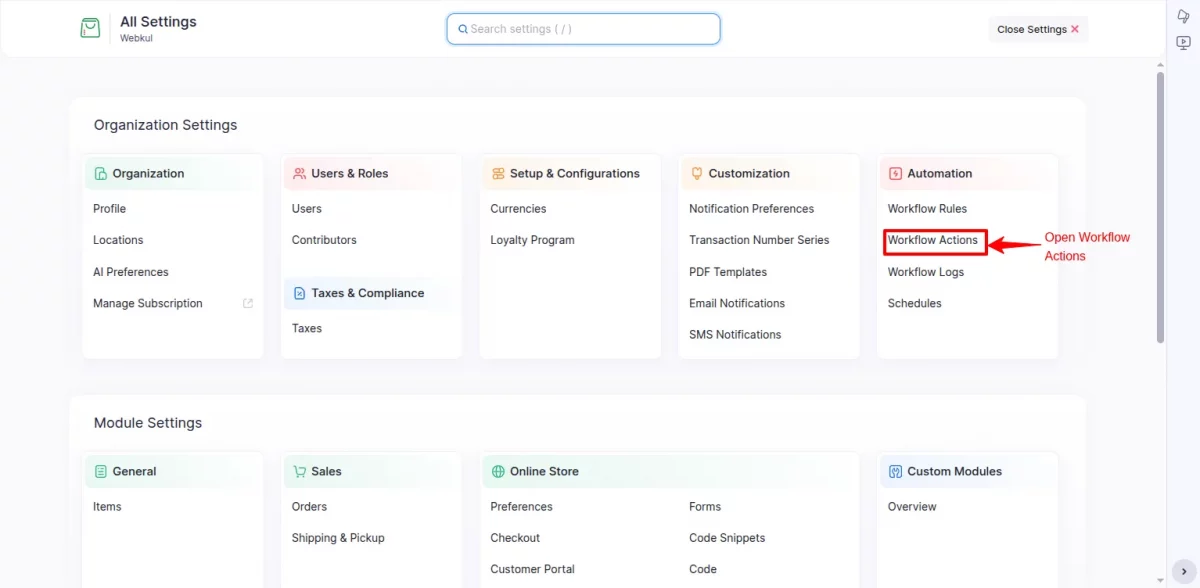
Task: Open Checkout settings
Action: pos(515,538)
